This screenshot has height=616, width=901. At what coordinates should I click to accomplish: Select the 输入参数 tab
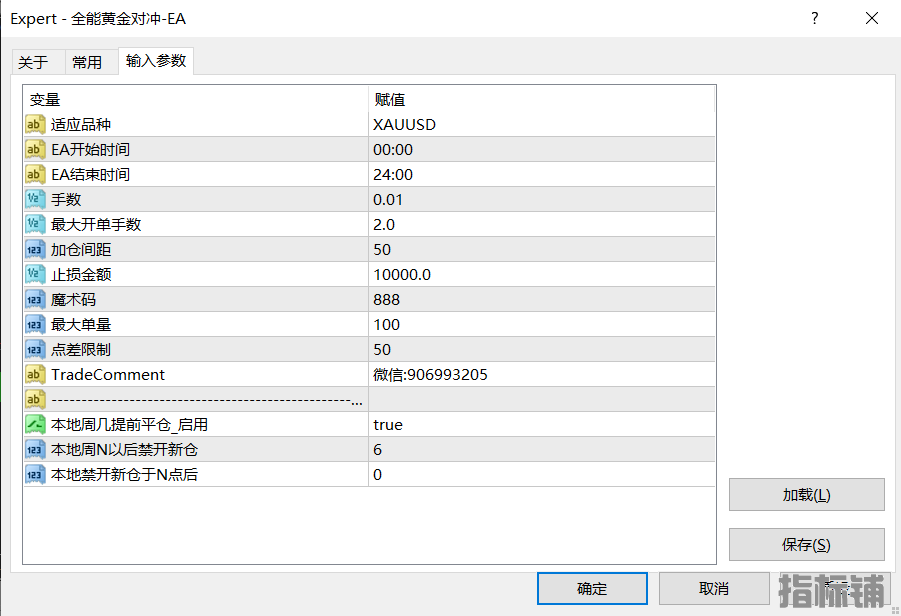click(155, 61)
